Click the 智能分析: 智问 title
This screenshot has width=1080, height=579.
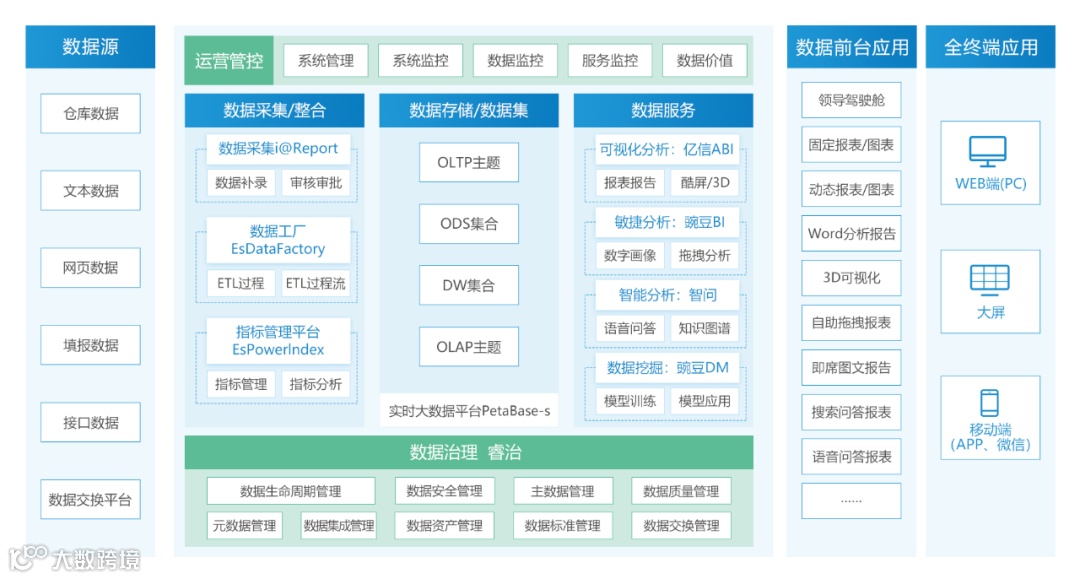point(667,295)
